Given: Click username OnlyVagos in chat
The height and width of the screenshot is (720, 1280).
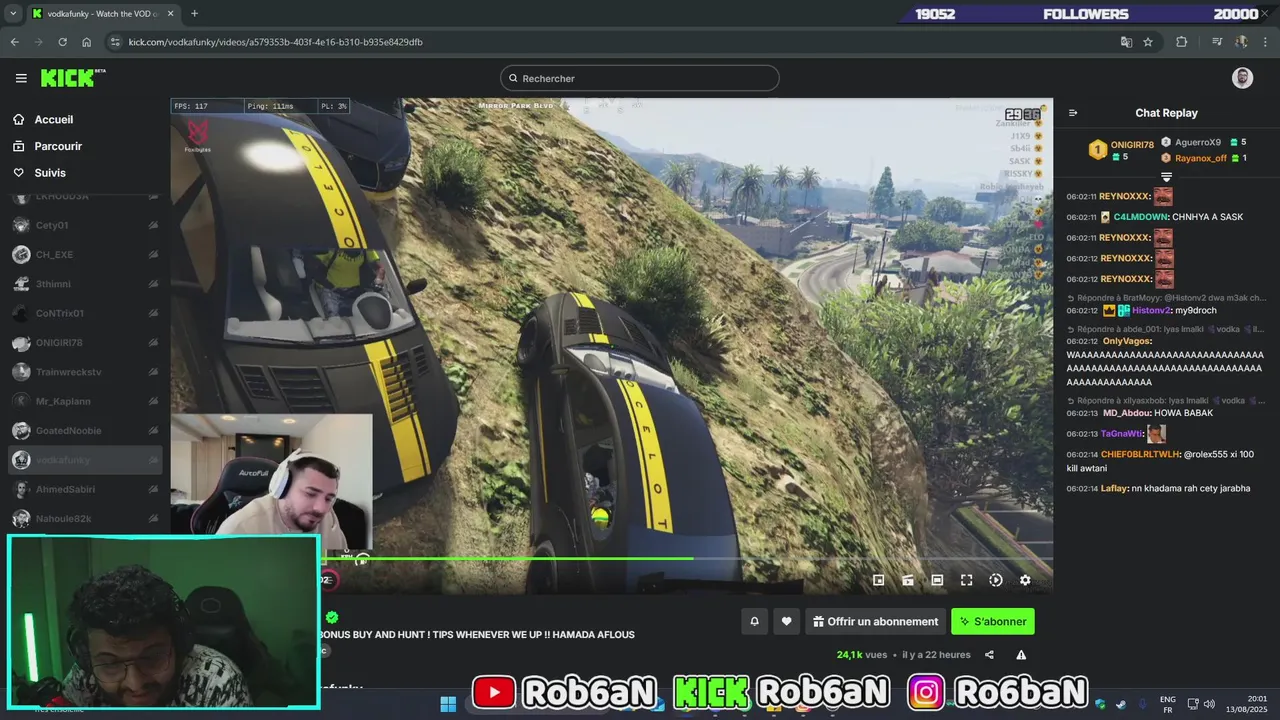Looking at the screenshot, I should pyautogui.click(x=1127, y=341).
